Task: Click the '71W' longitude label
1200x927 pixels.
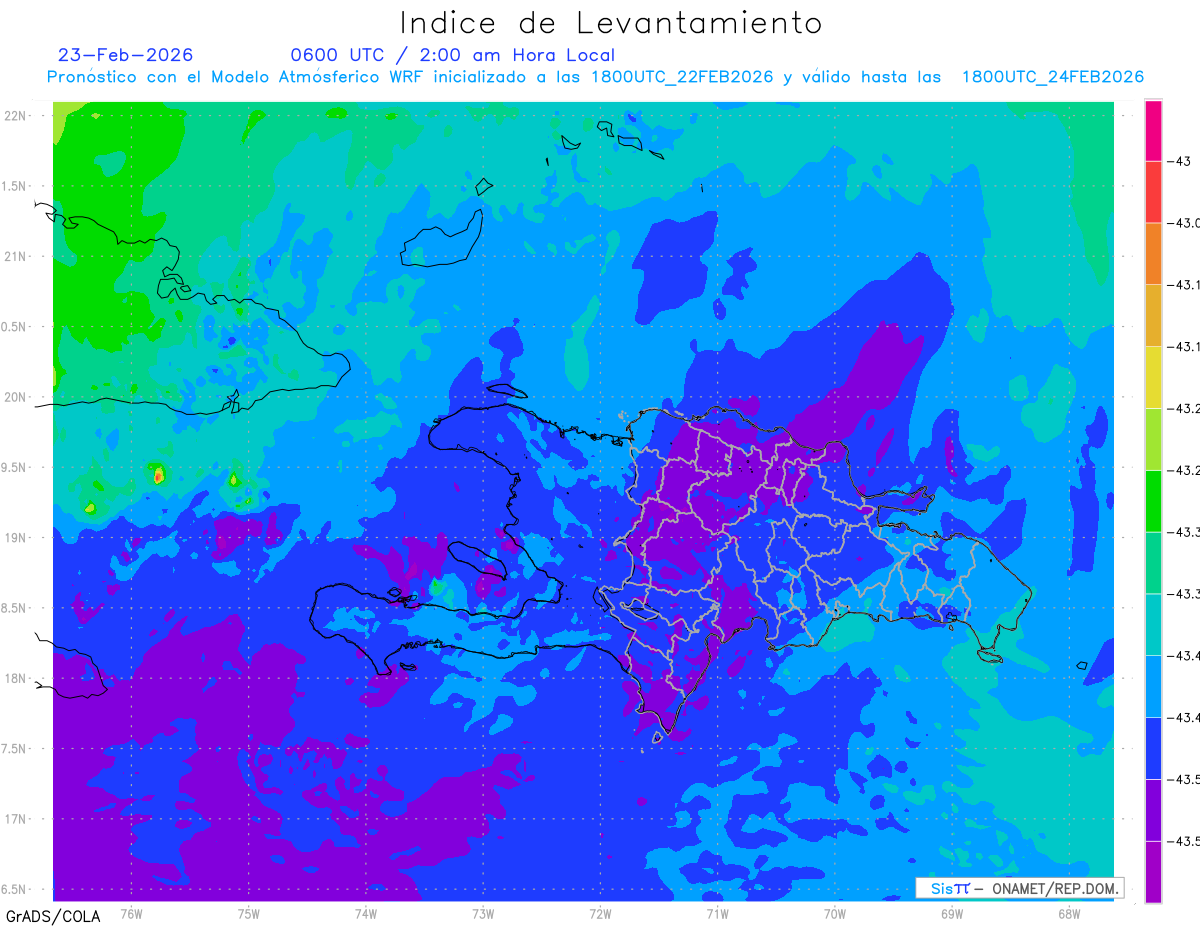Action: click(x=717, y=914)
